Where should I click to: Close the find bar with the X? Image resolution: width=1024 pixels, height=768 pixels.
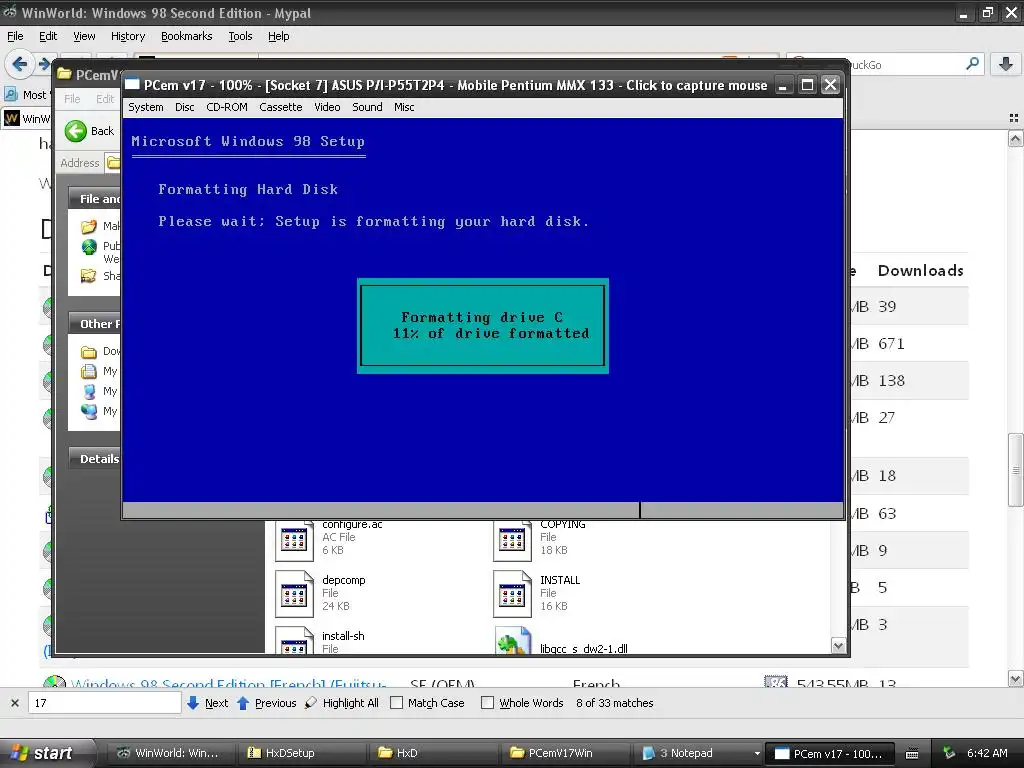[14, 703]
